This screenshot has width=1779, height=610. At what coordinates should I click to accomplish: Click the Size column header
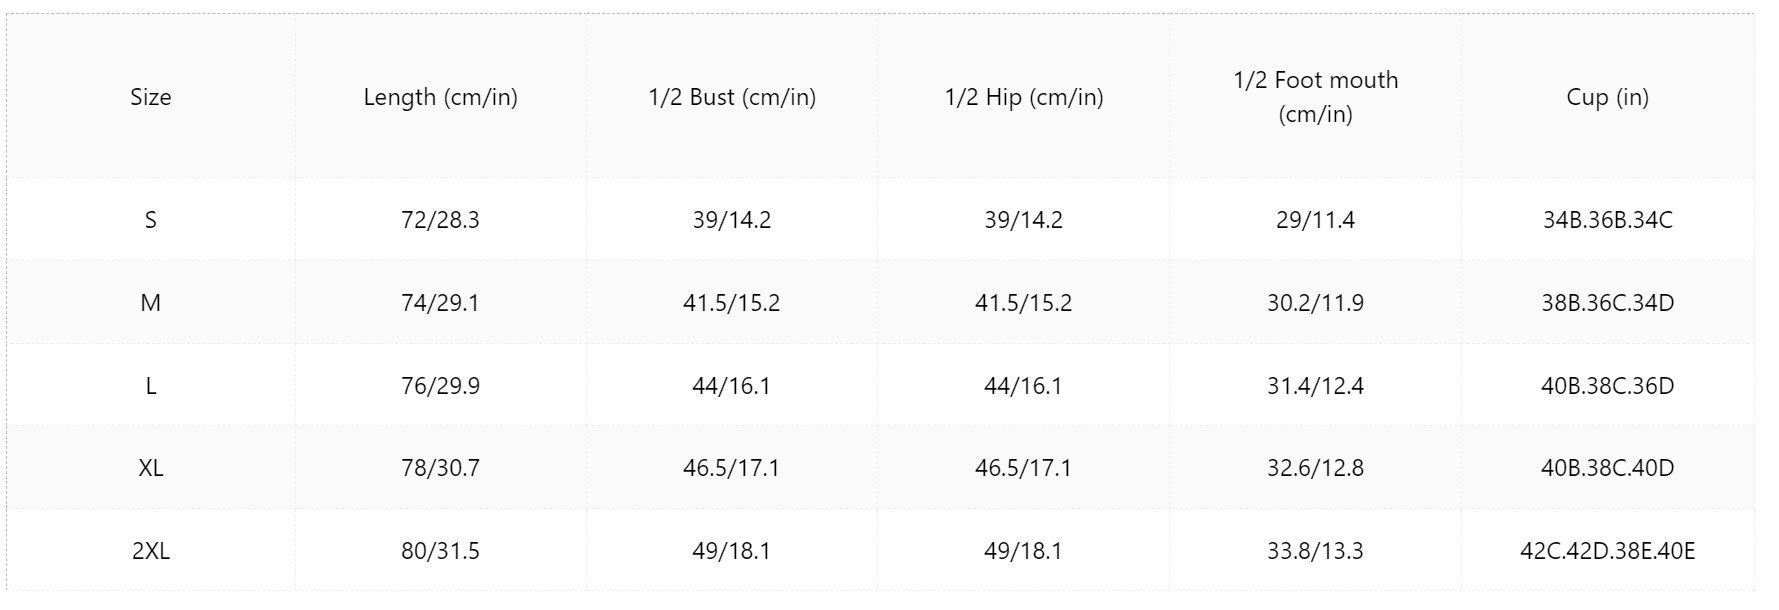tap(151, 97)
